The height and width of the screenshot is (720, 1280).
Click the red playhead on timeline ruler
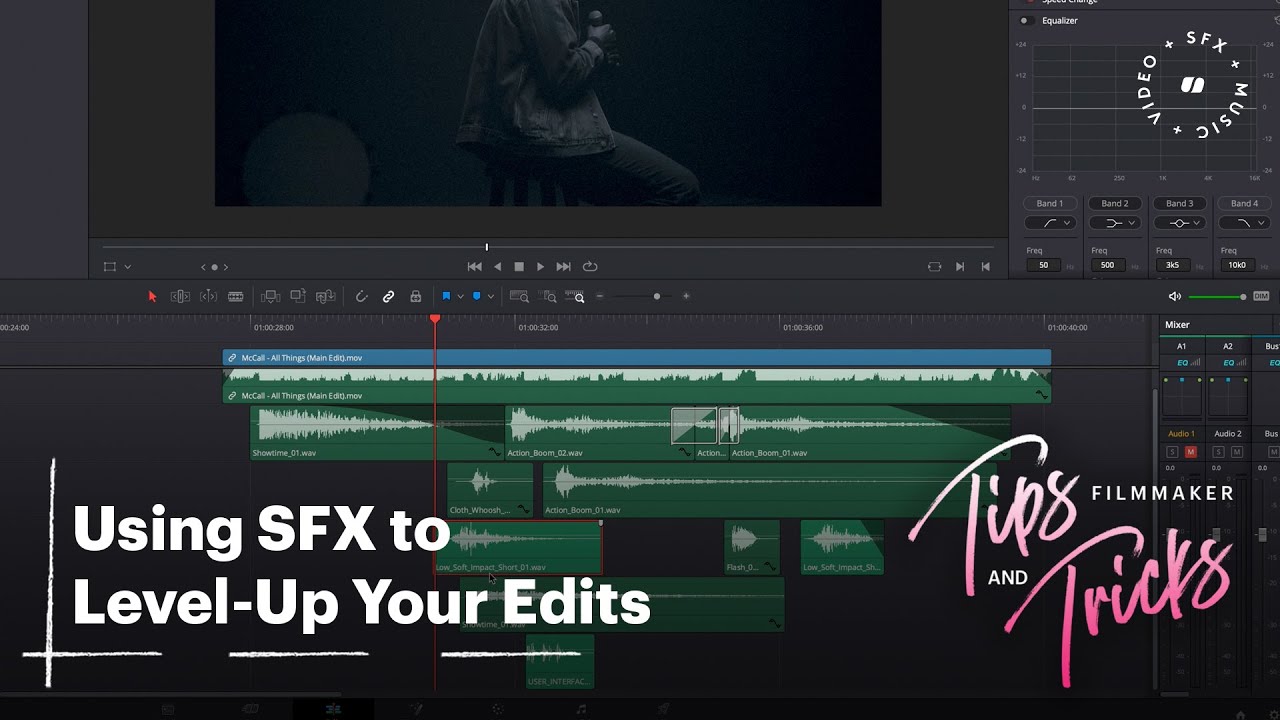click(435, 318)
